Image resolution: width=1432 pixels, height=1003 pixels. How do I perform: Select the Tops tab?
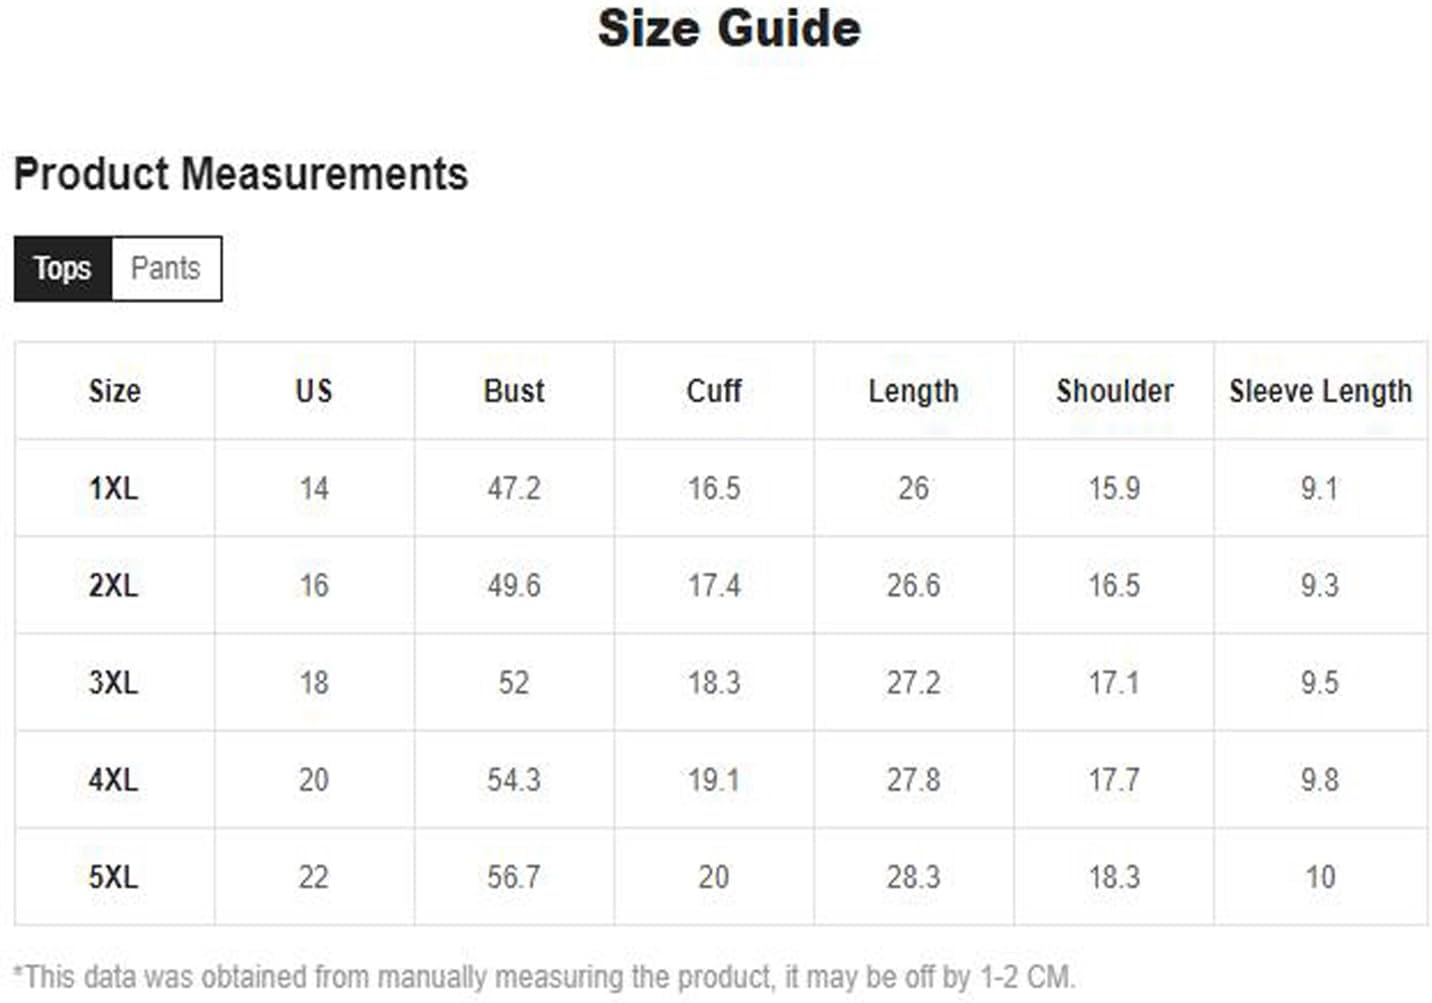[62, 268]
